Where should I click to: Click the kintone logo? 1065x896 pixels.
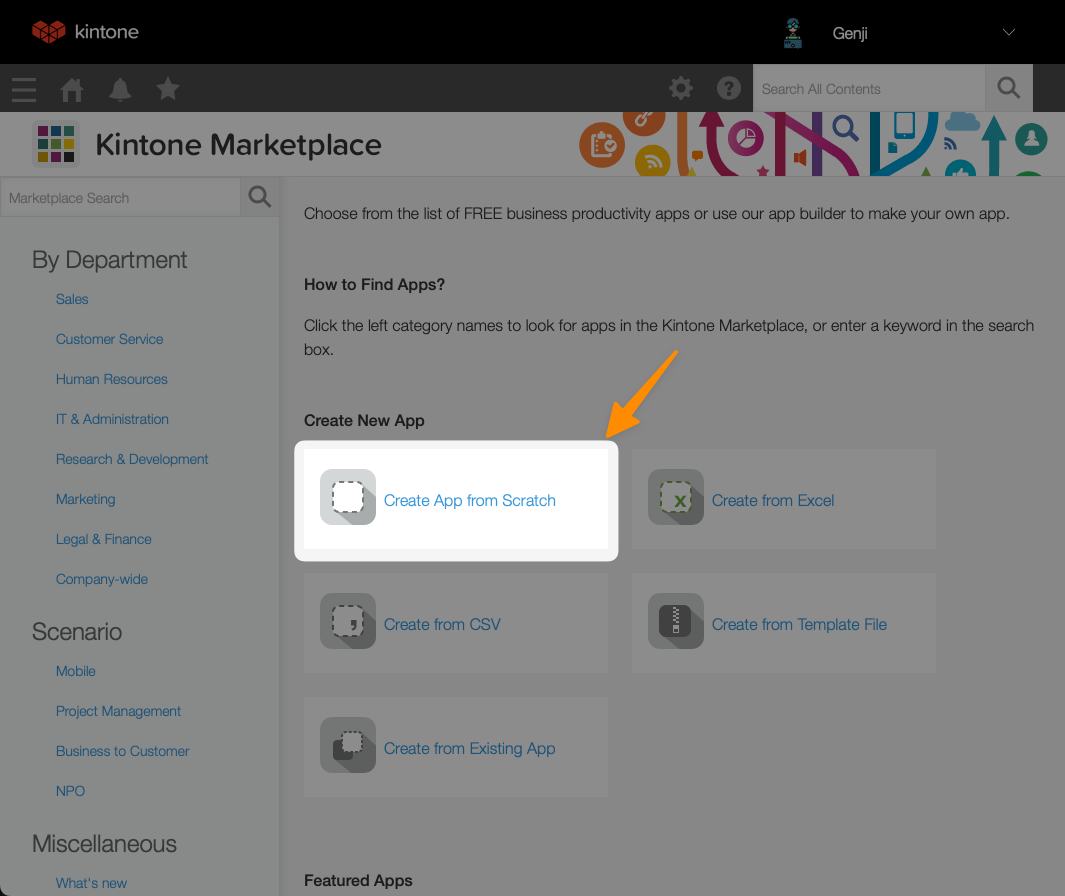coord(85,31)
